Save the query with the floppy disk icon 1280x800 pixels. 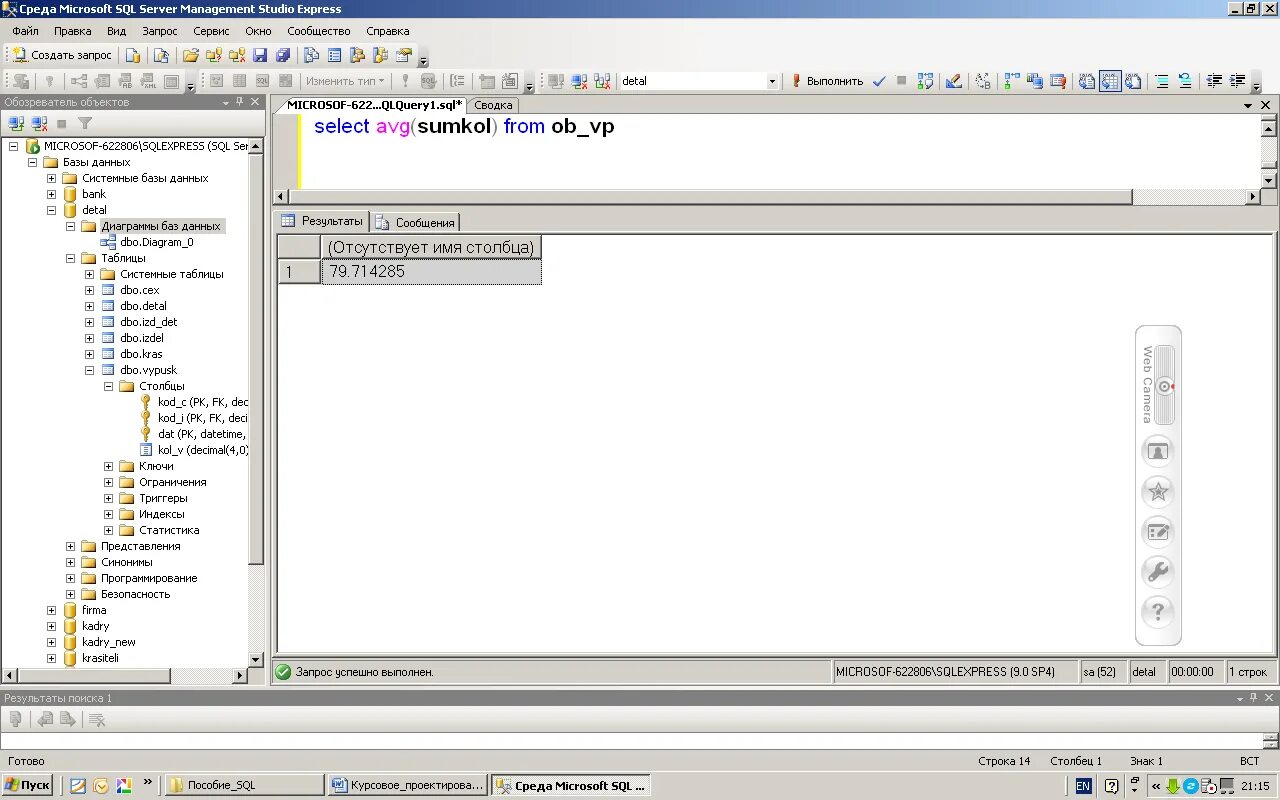[x=260, y=55]
